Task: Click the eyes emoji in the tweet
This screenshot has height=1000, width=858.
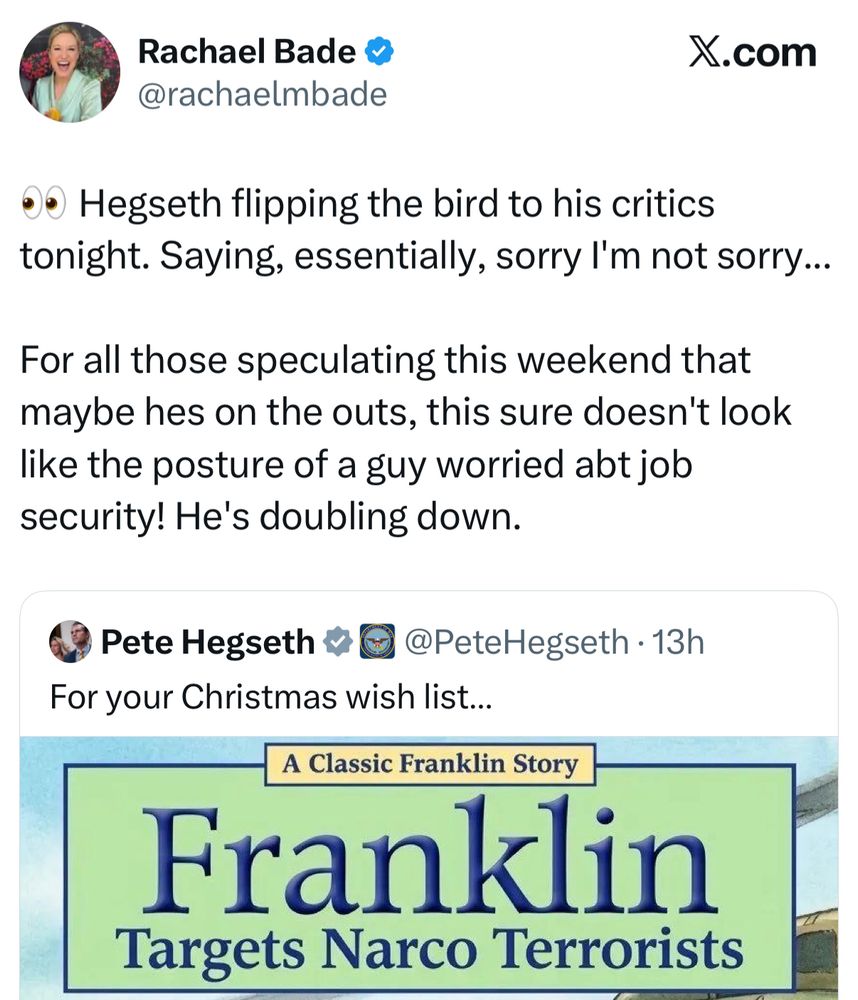Action: pyautogui.click(x=43, y=205)
